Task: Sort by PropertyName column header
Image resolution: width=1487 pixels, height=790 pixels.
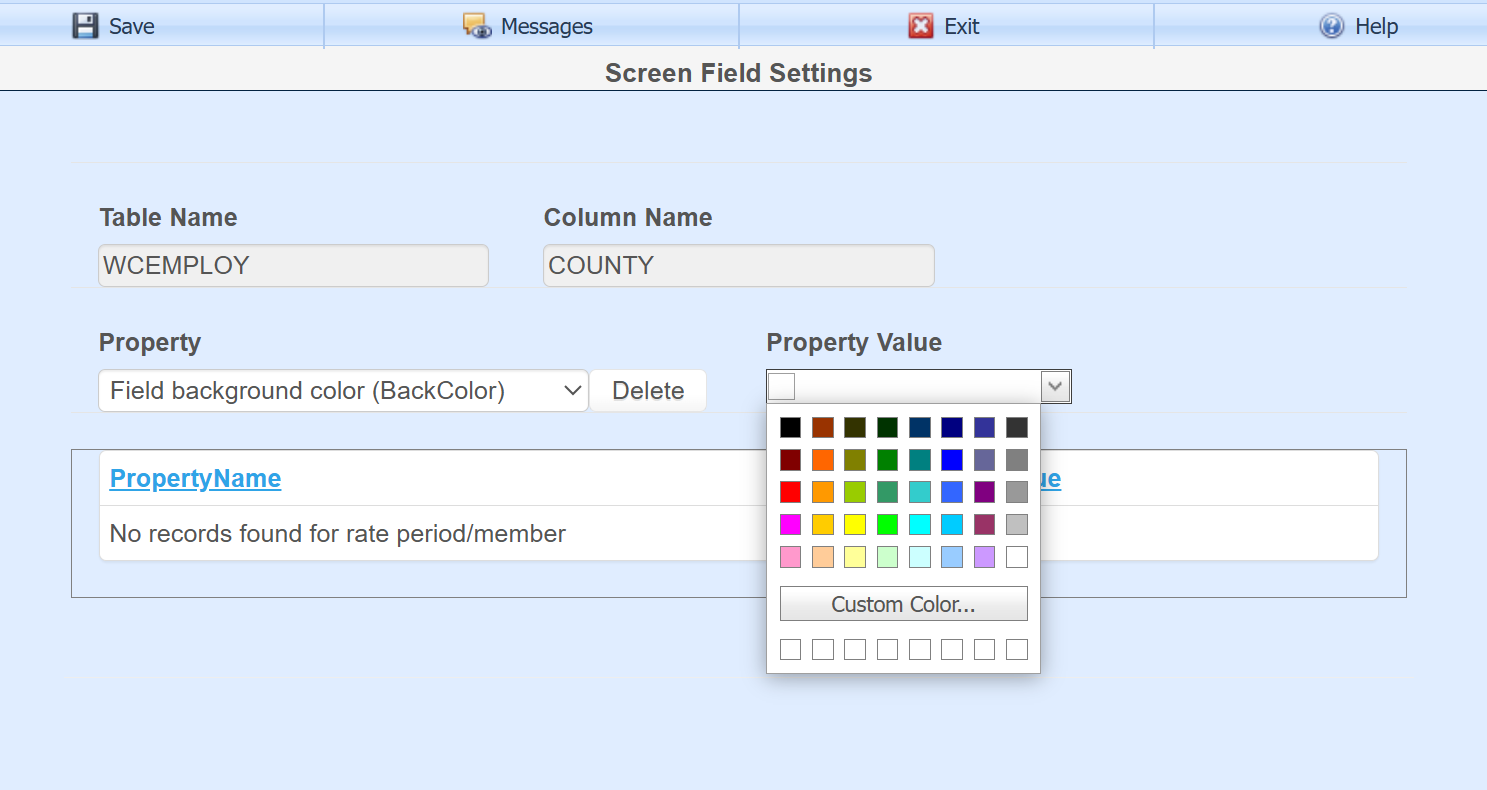Action: (195, 479)
